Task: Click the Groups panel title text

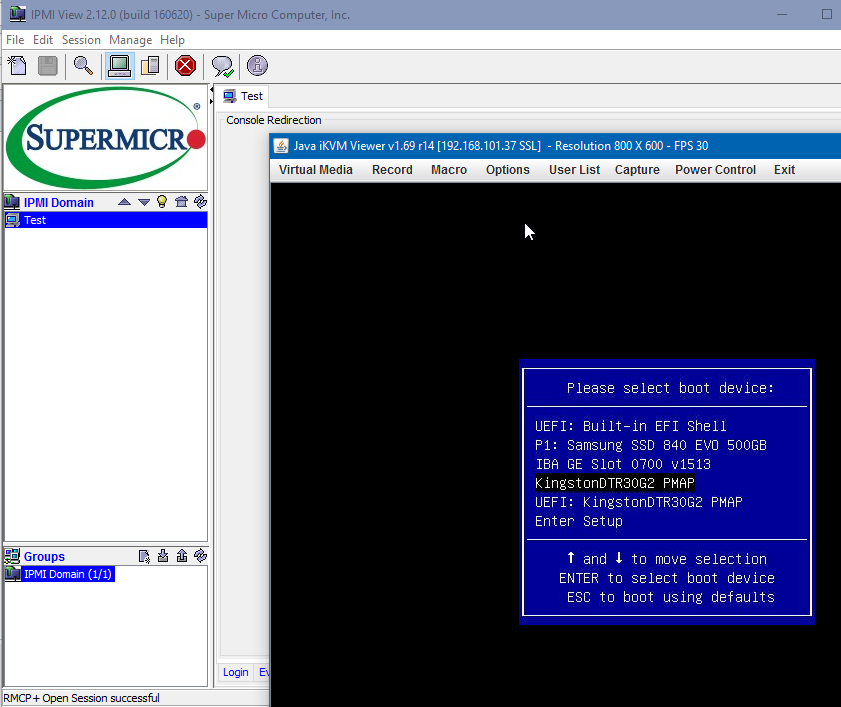Action: [x=44, y=556]
